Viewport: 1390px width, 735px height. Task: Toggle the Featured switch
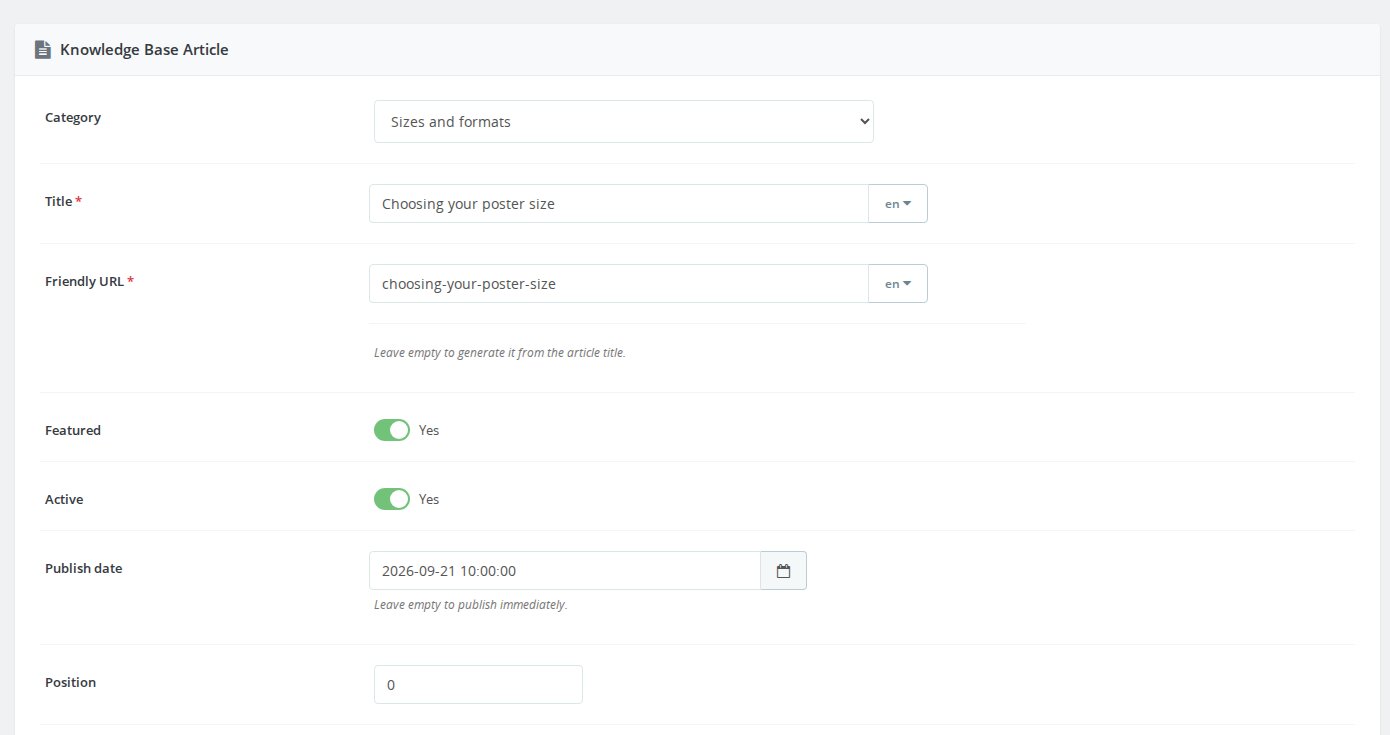(x=392, y=430)
